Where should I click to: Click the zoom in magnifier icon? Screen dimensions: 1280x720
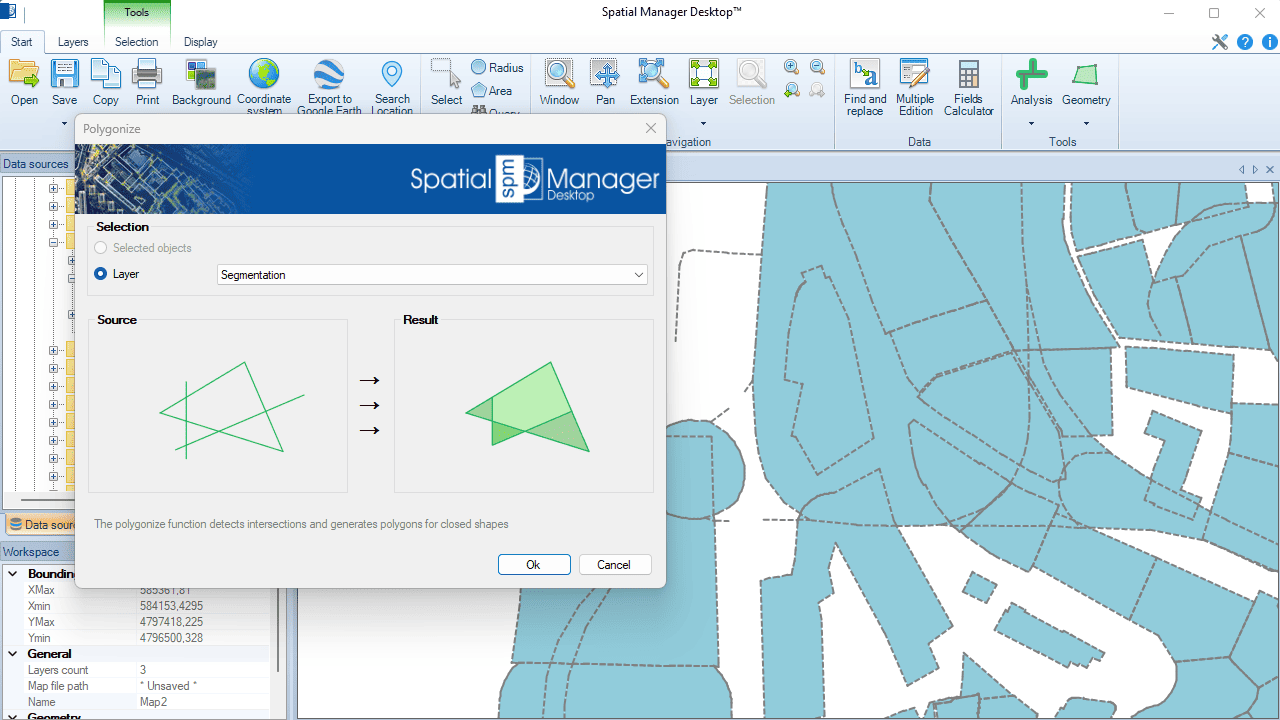pyautogui.click(x=791, y=67)
